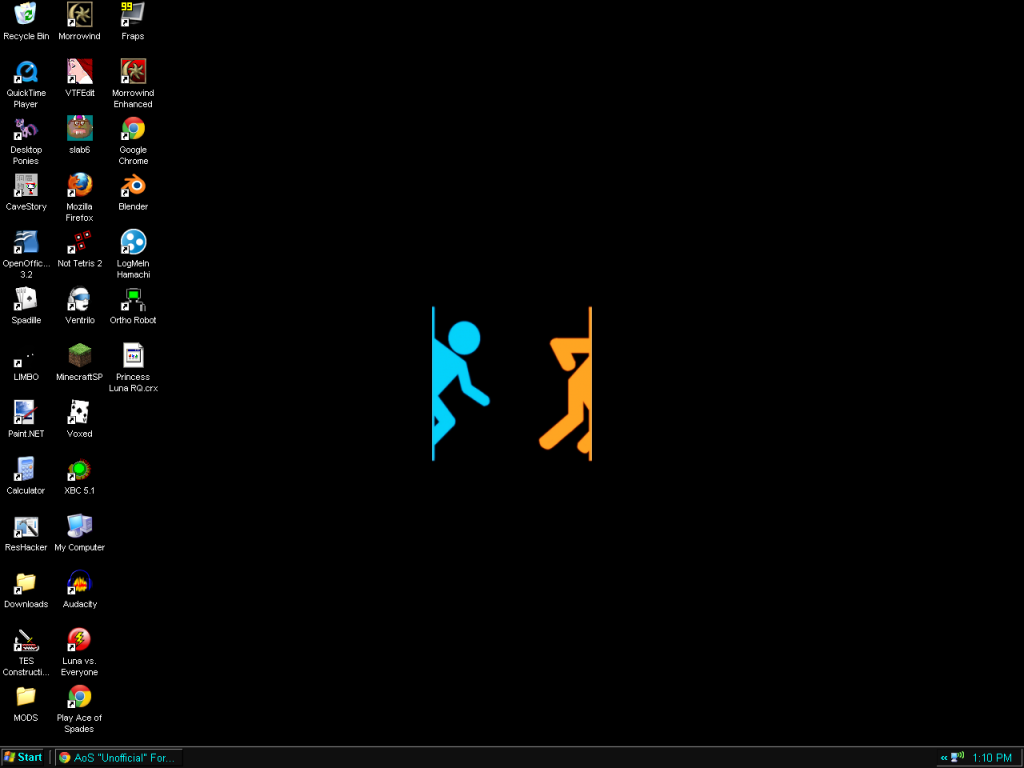This screenshot has width=1024, height=768.
Task: Select the Ventrilo headset icon
Action: [x=79, y=298]
